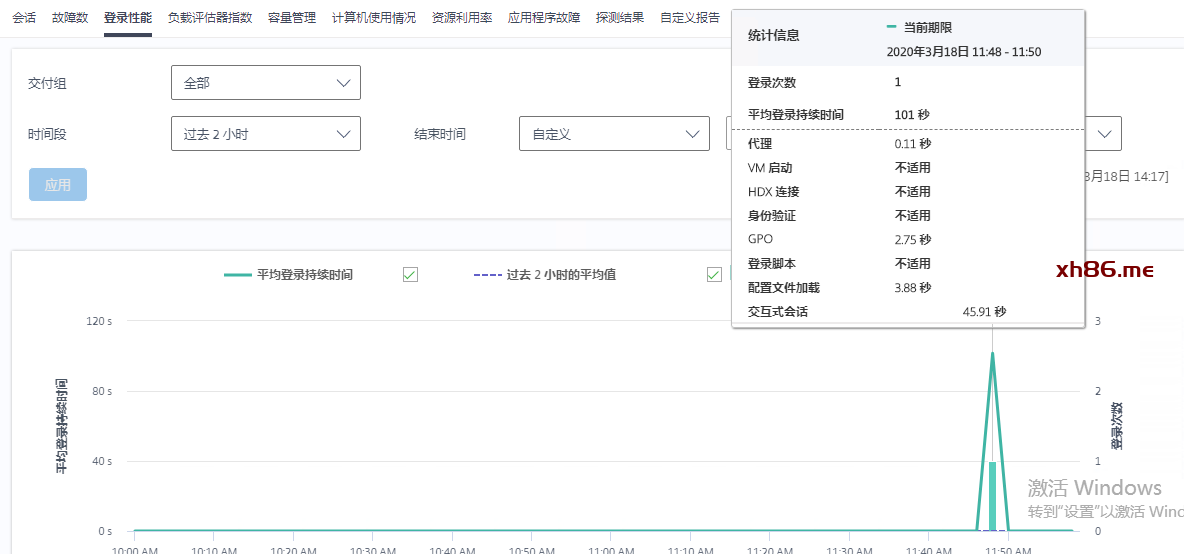Select the 容量管理 tab
The height and width of the screenshot is (554, 1184).
292,18
